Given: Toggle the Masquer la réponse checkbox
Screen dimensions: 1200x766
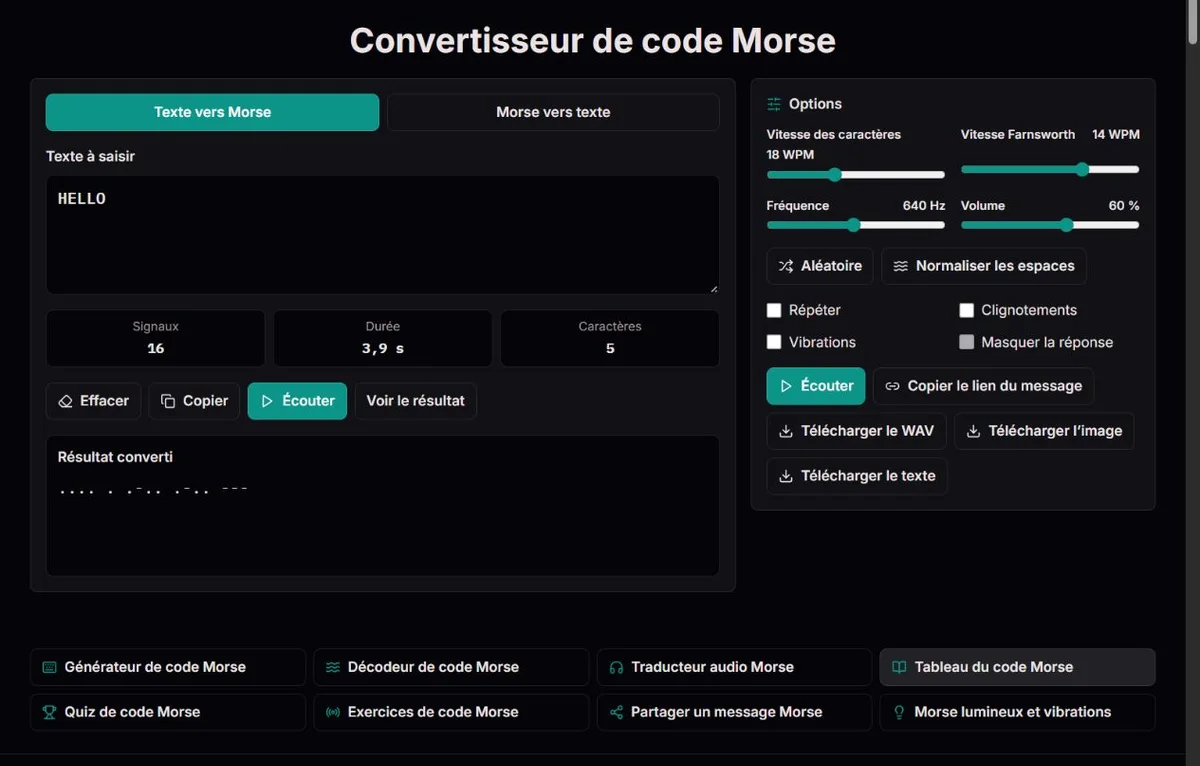Looking at the screenshot, I should [x=967, y=342].
